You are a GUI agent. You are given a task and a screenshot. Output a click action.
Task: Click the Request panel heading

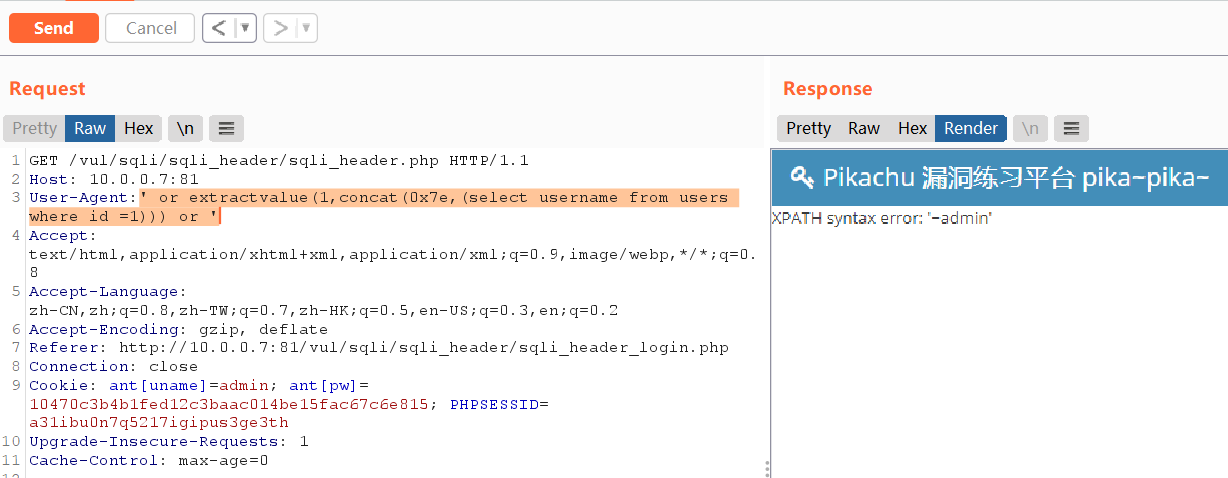tap(48, 89)
